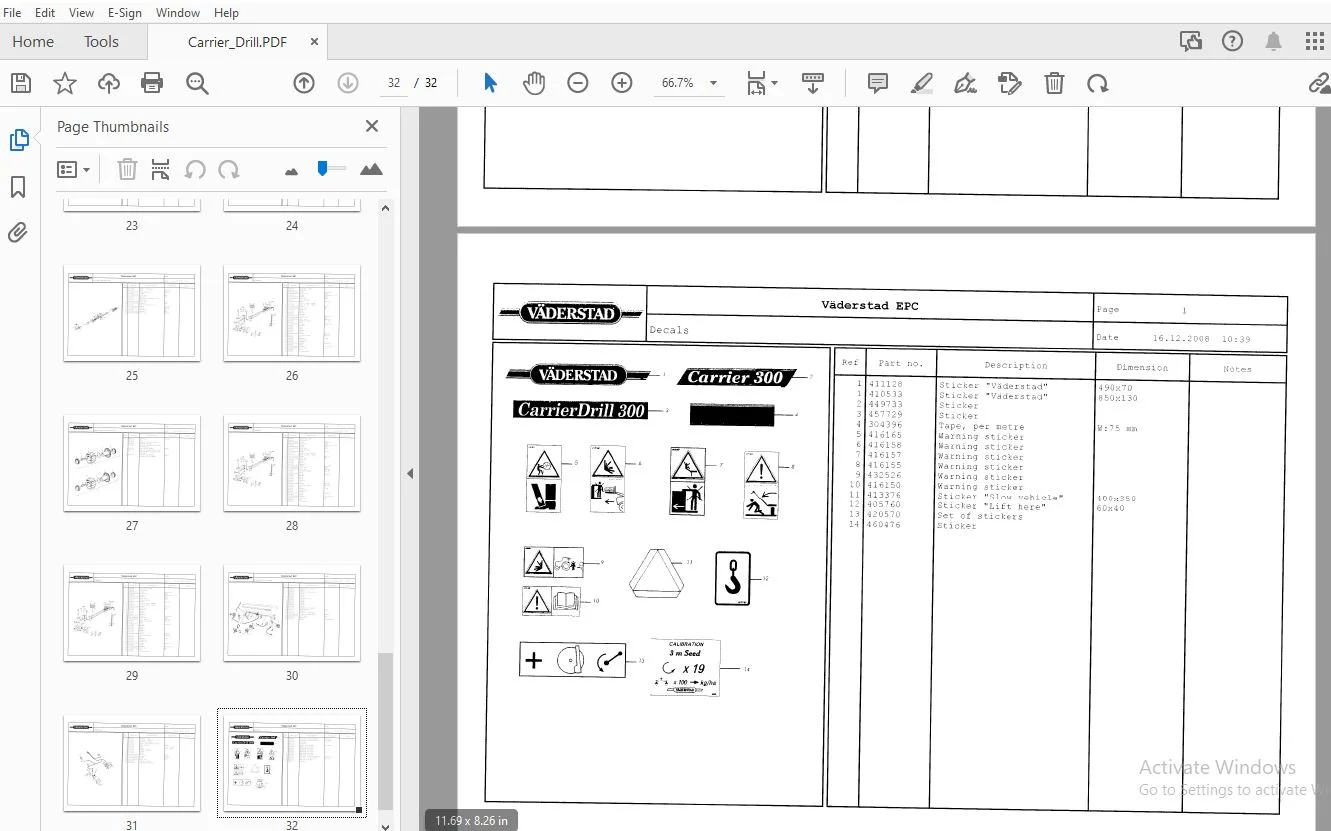This screenshot has width=1331, height=831.
Task: Close the Page Thumbnails panel
Action: point(372,126)
